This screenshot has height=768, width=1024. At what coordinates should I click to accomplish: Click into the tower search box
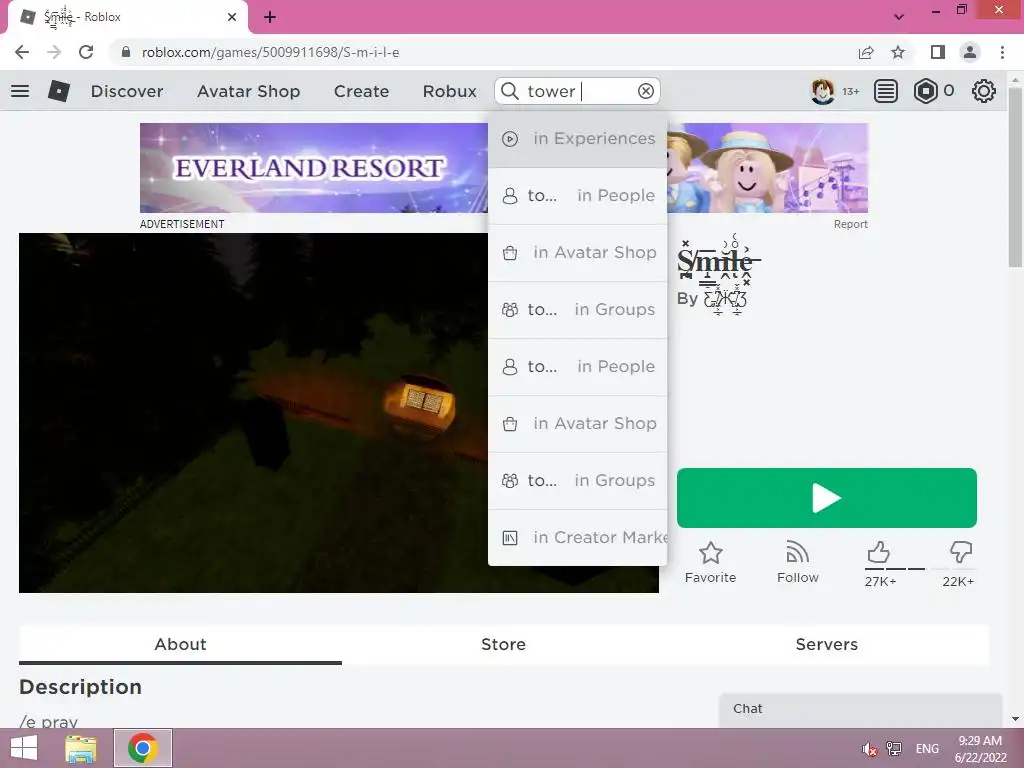(x=578, y=91)
